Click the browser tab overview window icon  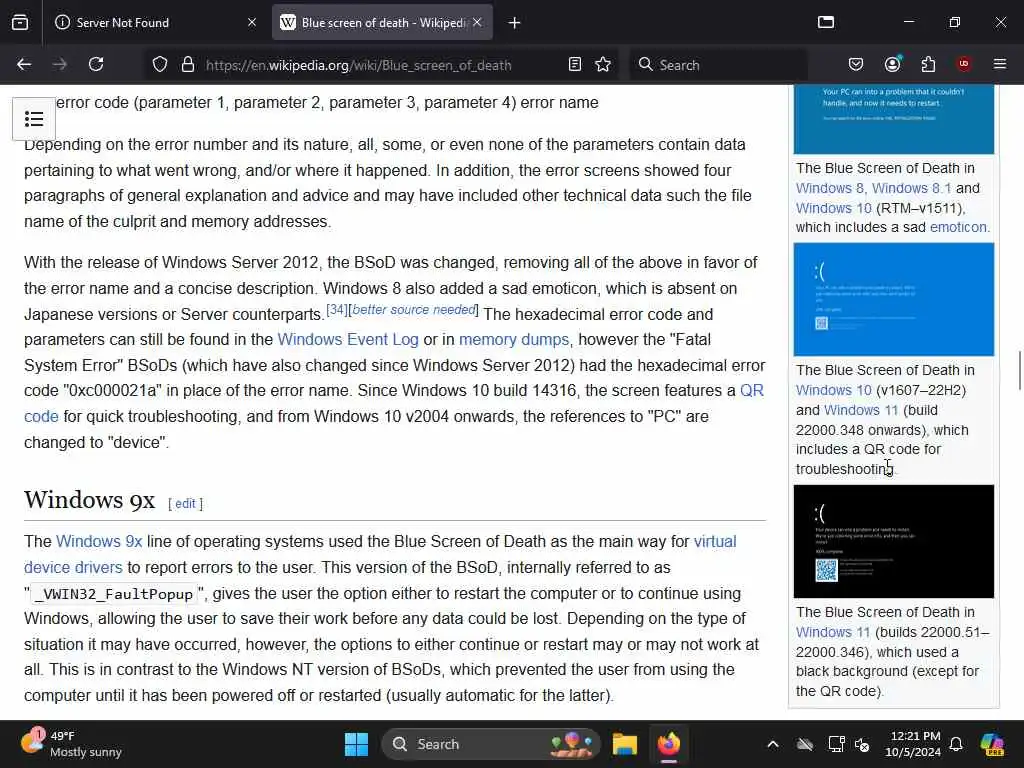click(x=826, y=22)
